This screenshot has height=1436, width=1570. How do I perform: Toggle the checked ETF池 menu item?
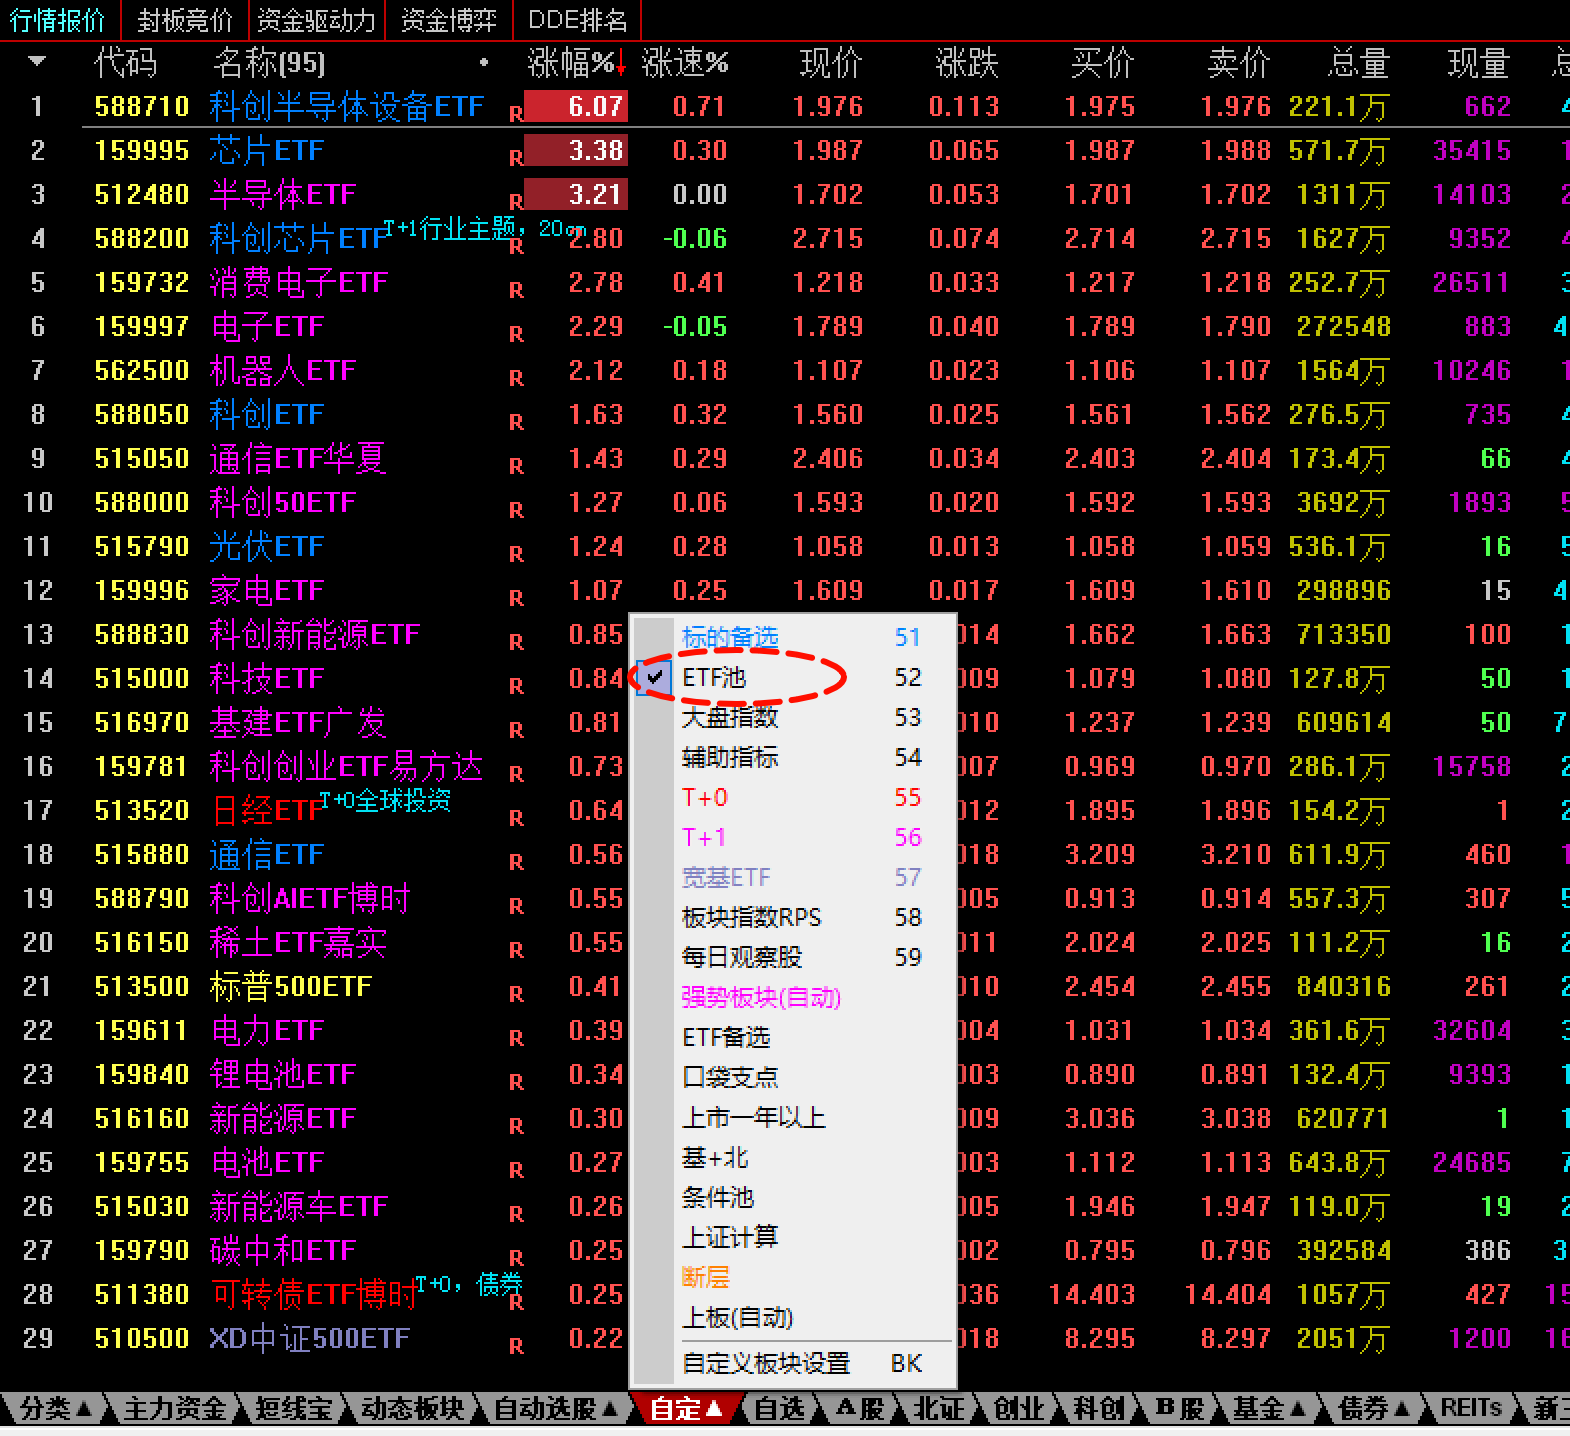(714, 678)
